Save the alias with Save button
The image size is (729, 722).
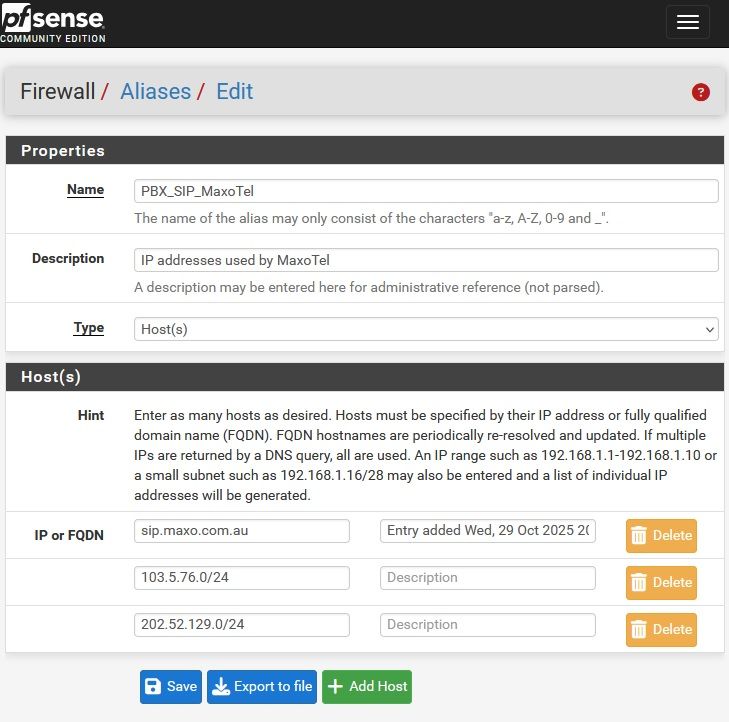[171, 686]
